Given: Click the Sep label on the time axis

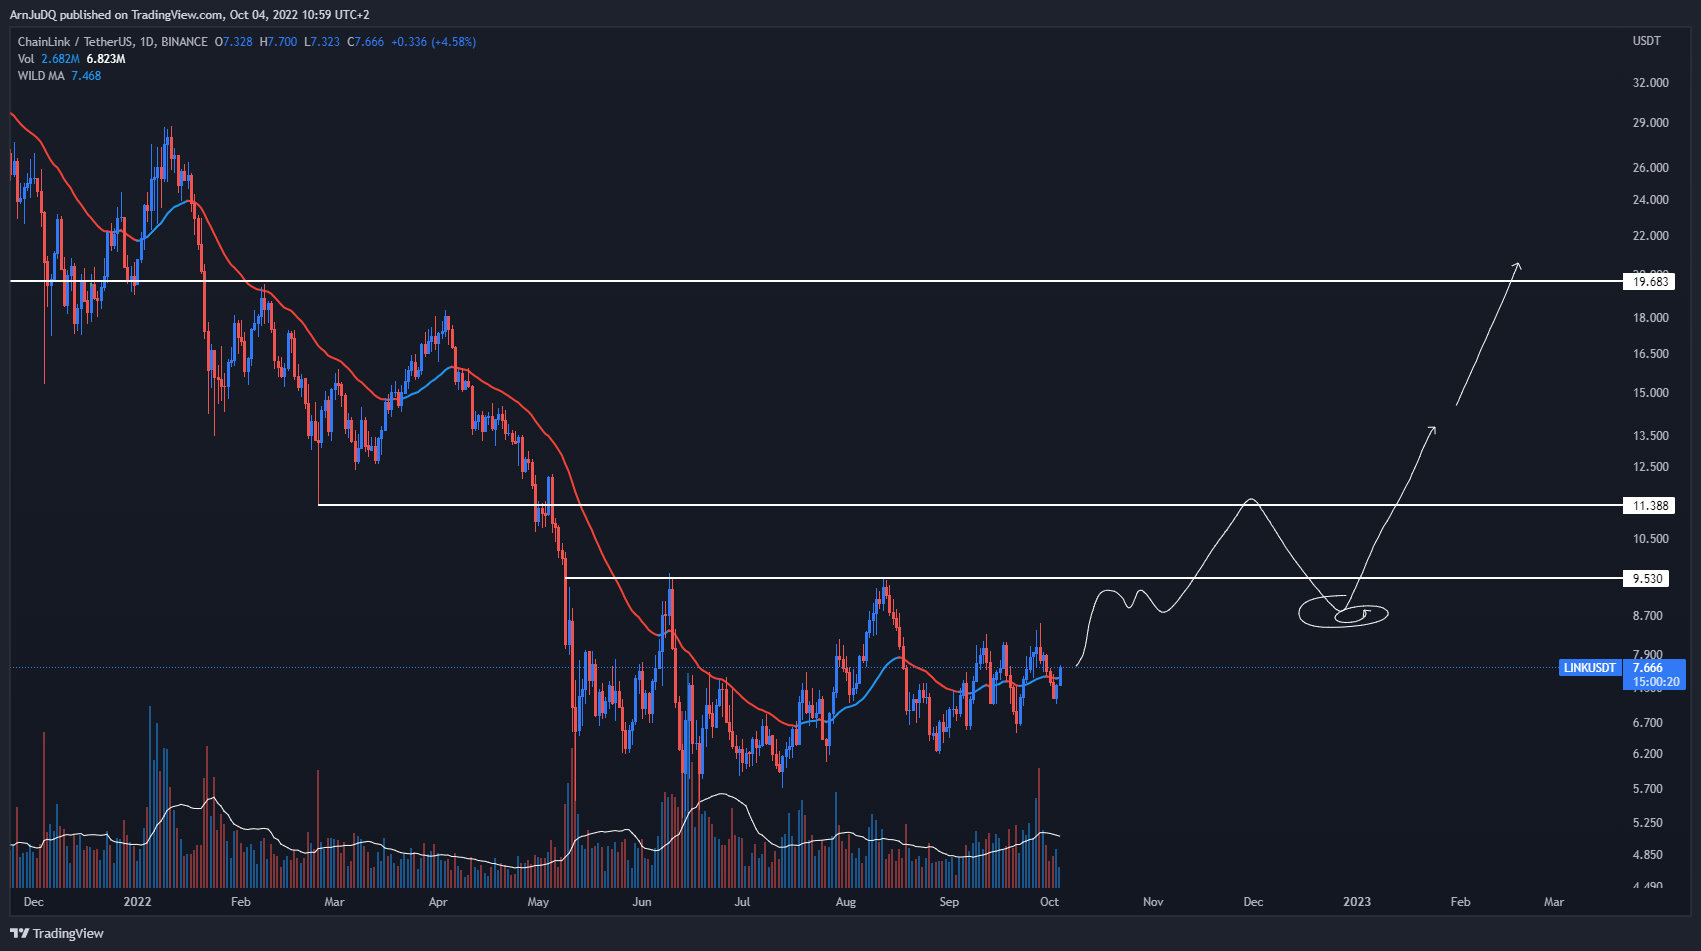Looking at the screenshot, I should click(949, 902).
